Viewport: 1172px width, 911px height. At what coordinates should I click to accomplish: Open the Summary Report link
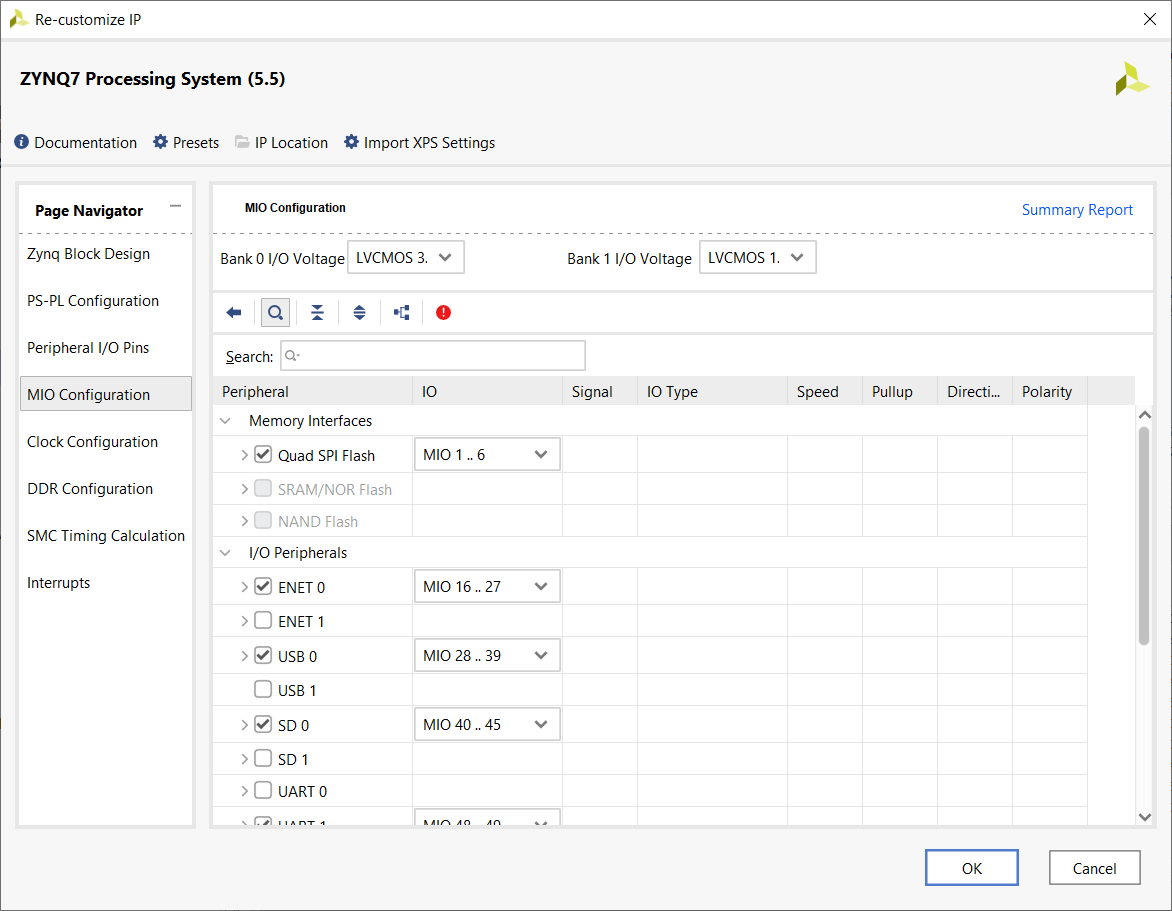coord(1077,210)
